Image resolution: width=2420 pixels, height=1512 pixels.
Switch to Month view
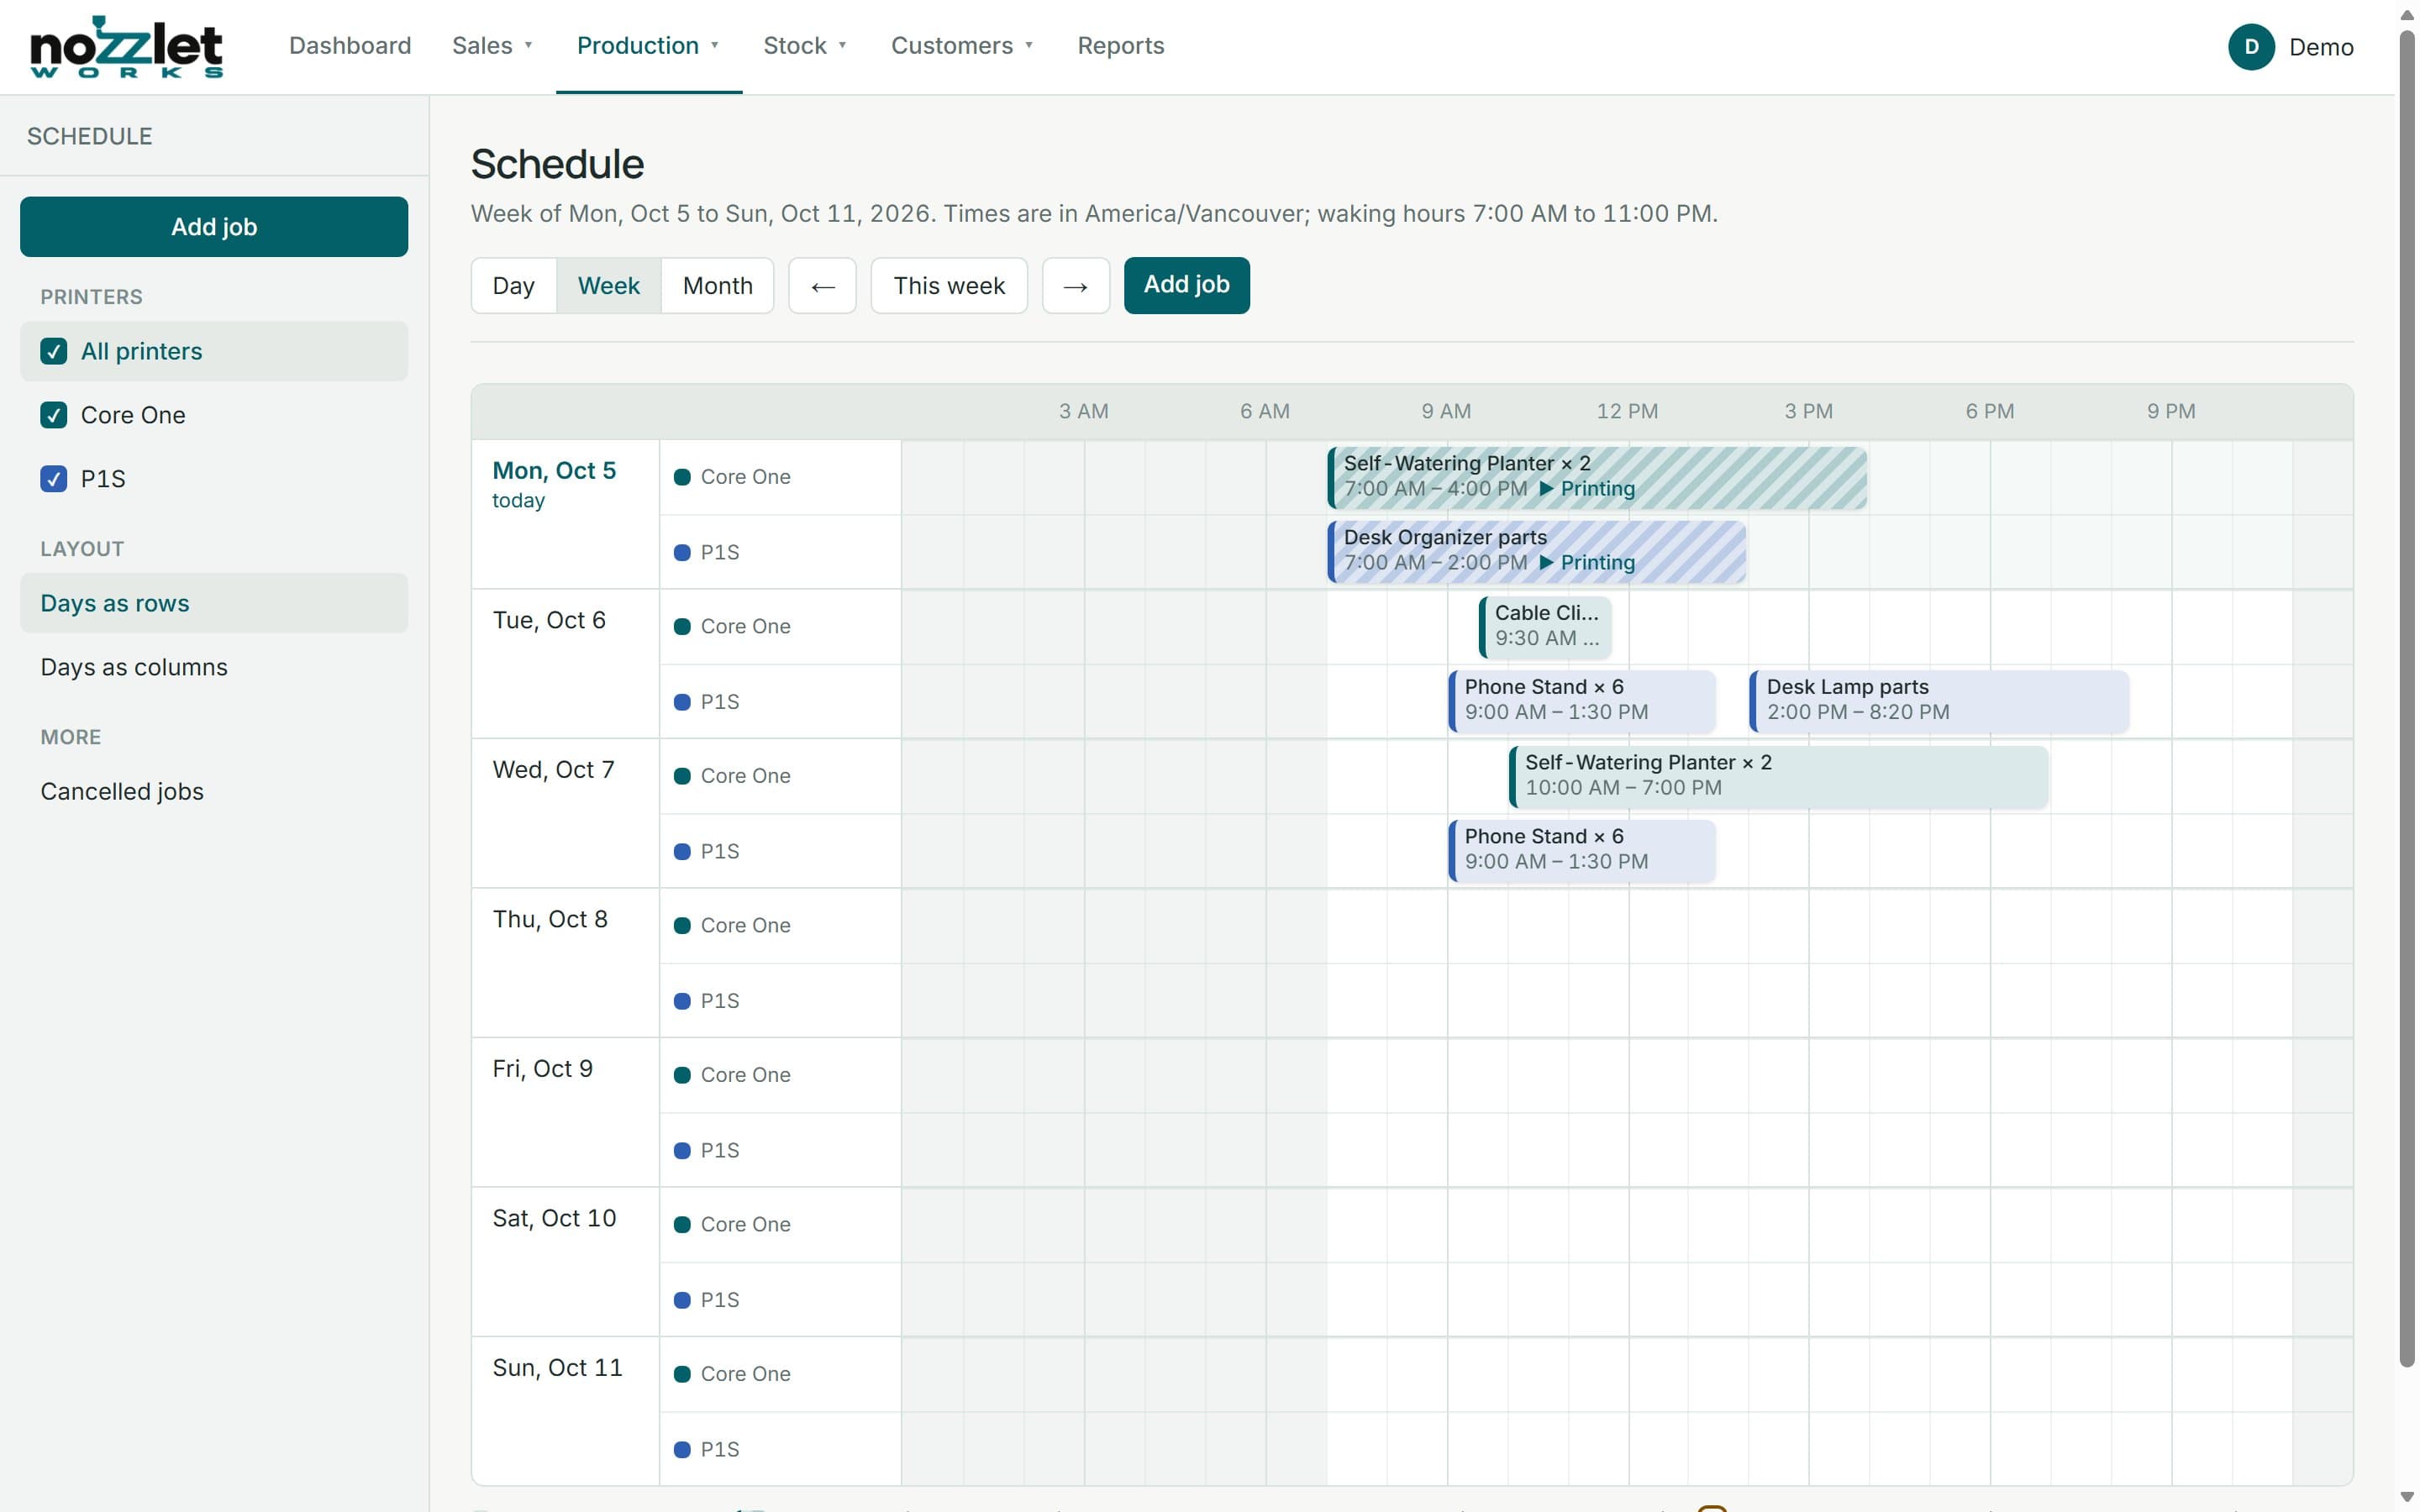pyautogui.click(x=717, y=286)
